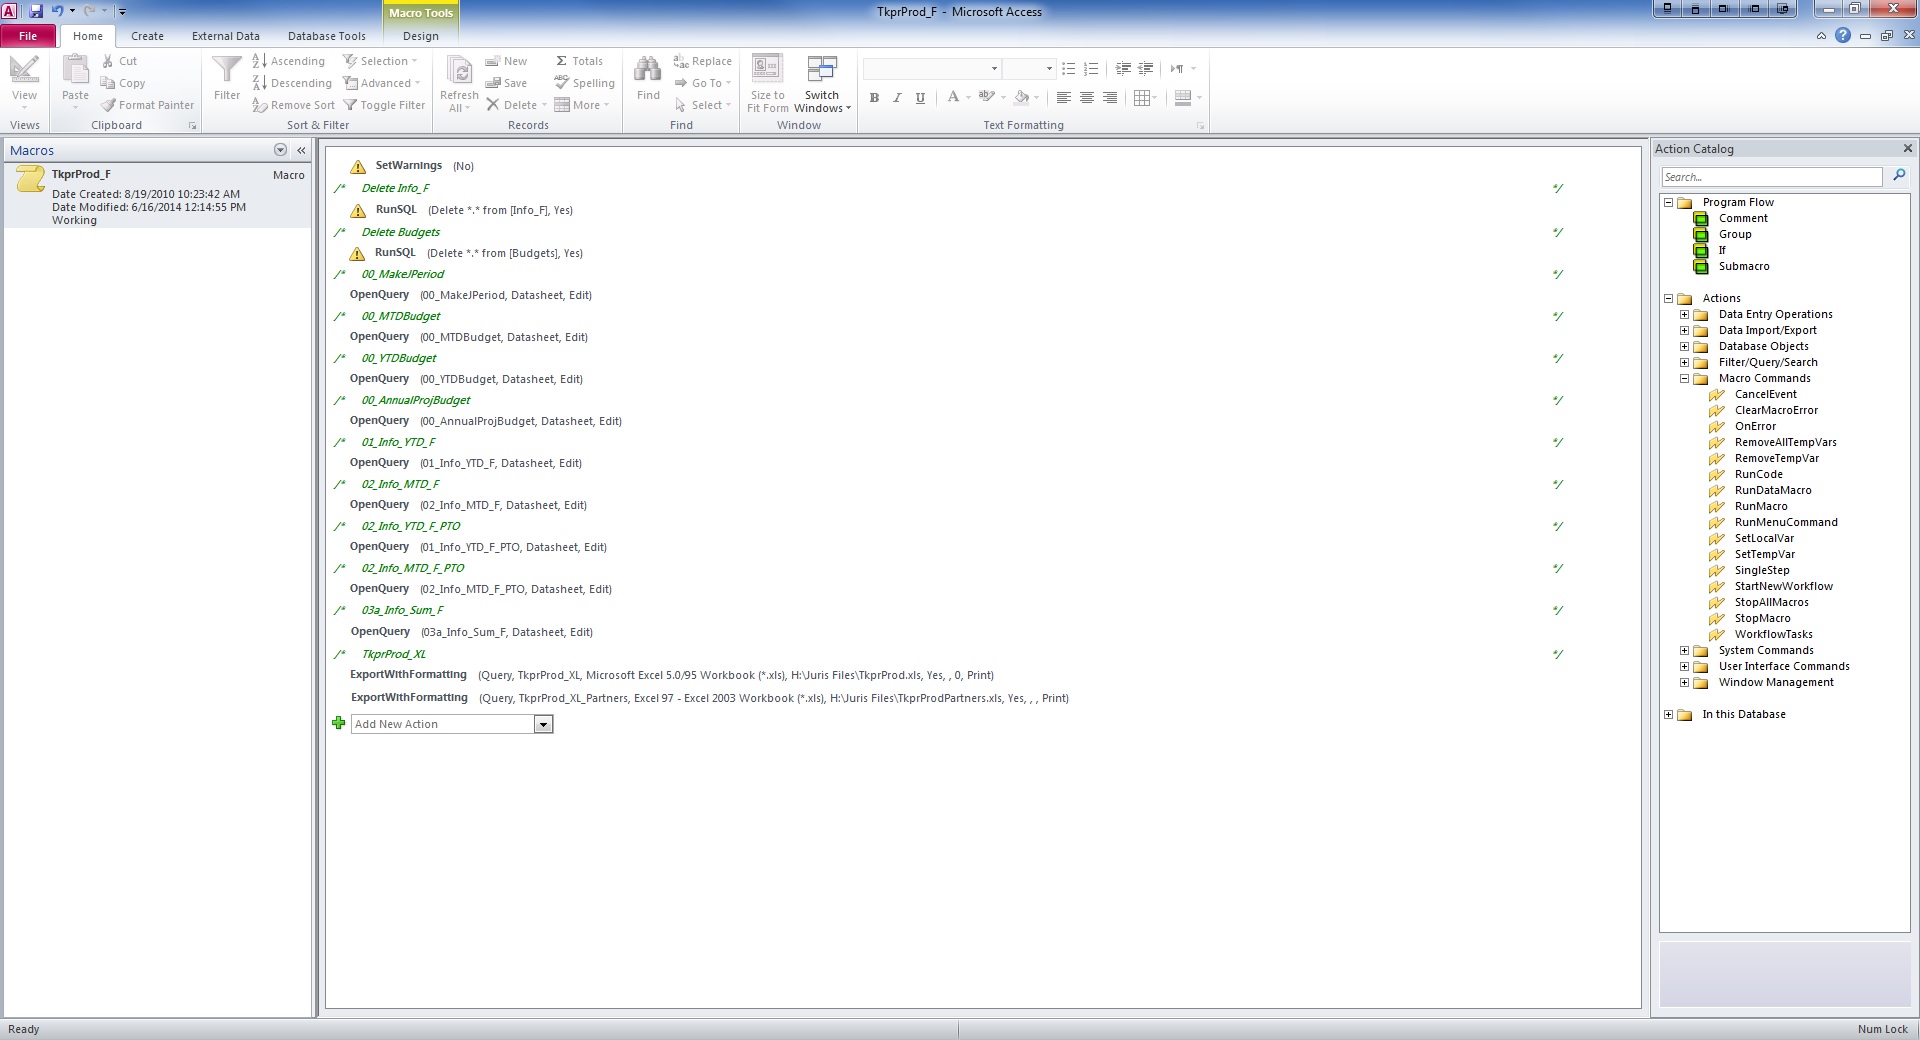This screenshot has width=1920, height=1040.
Task: Close the Action Catalog pane
Action: pos(1907,149)
